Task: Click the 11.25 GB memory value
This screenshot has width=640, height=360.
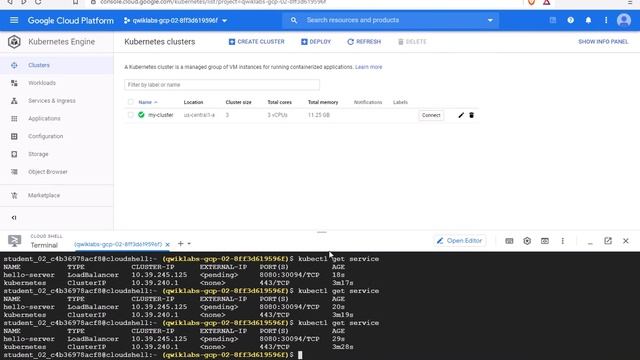Action: click(x=319, y=115)
